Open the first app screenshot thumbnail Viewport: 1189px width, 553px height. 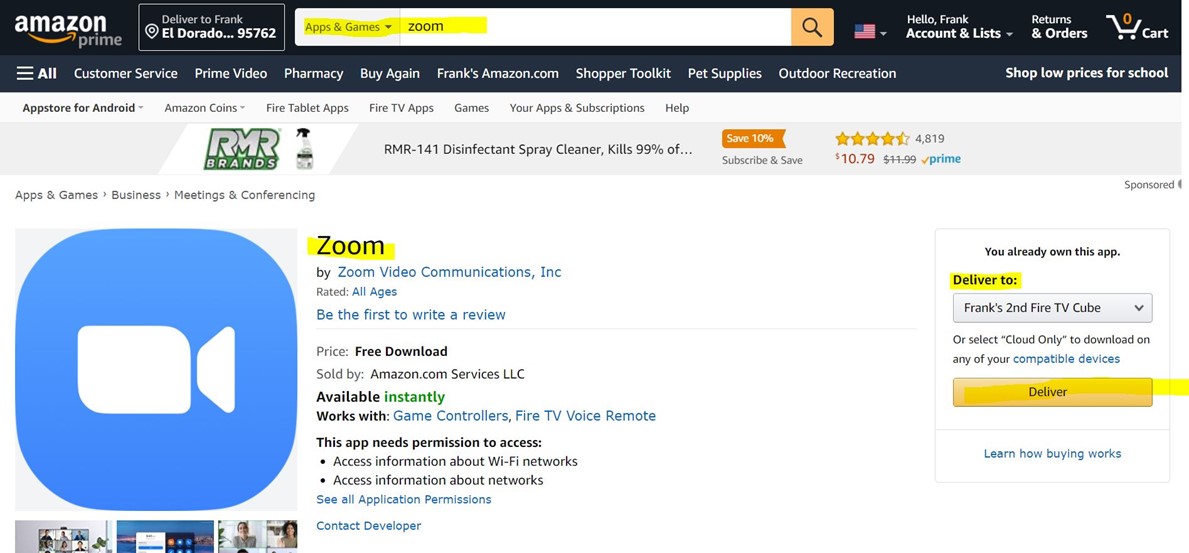(63, 537)
